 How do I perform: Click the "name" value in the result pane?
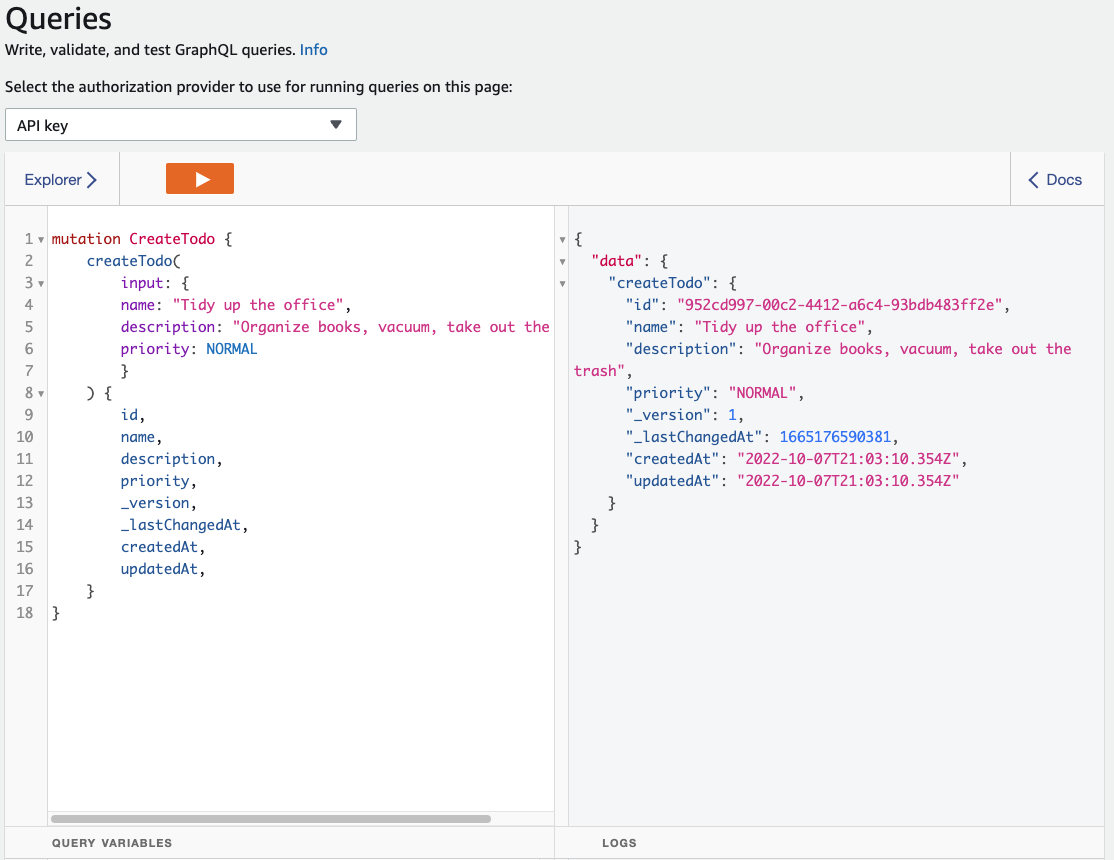pos(779,327)
